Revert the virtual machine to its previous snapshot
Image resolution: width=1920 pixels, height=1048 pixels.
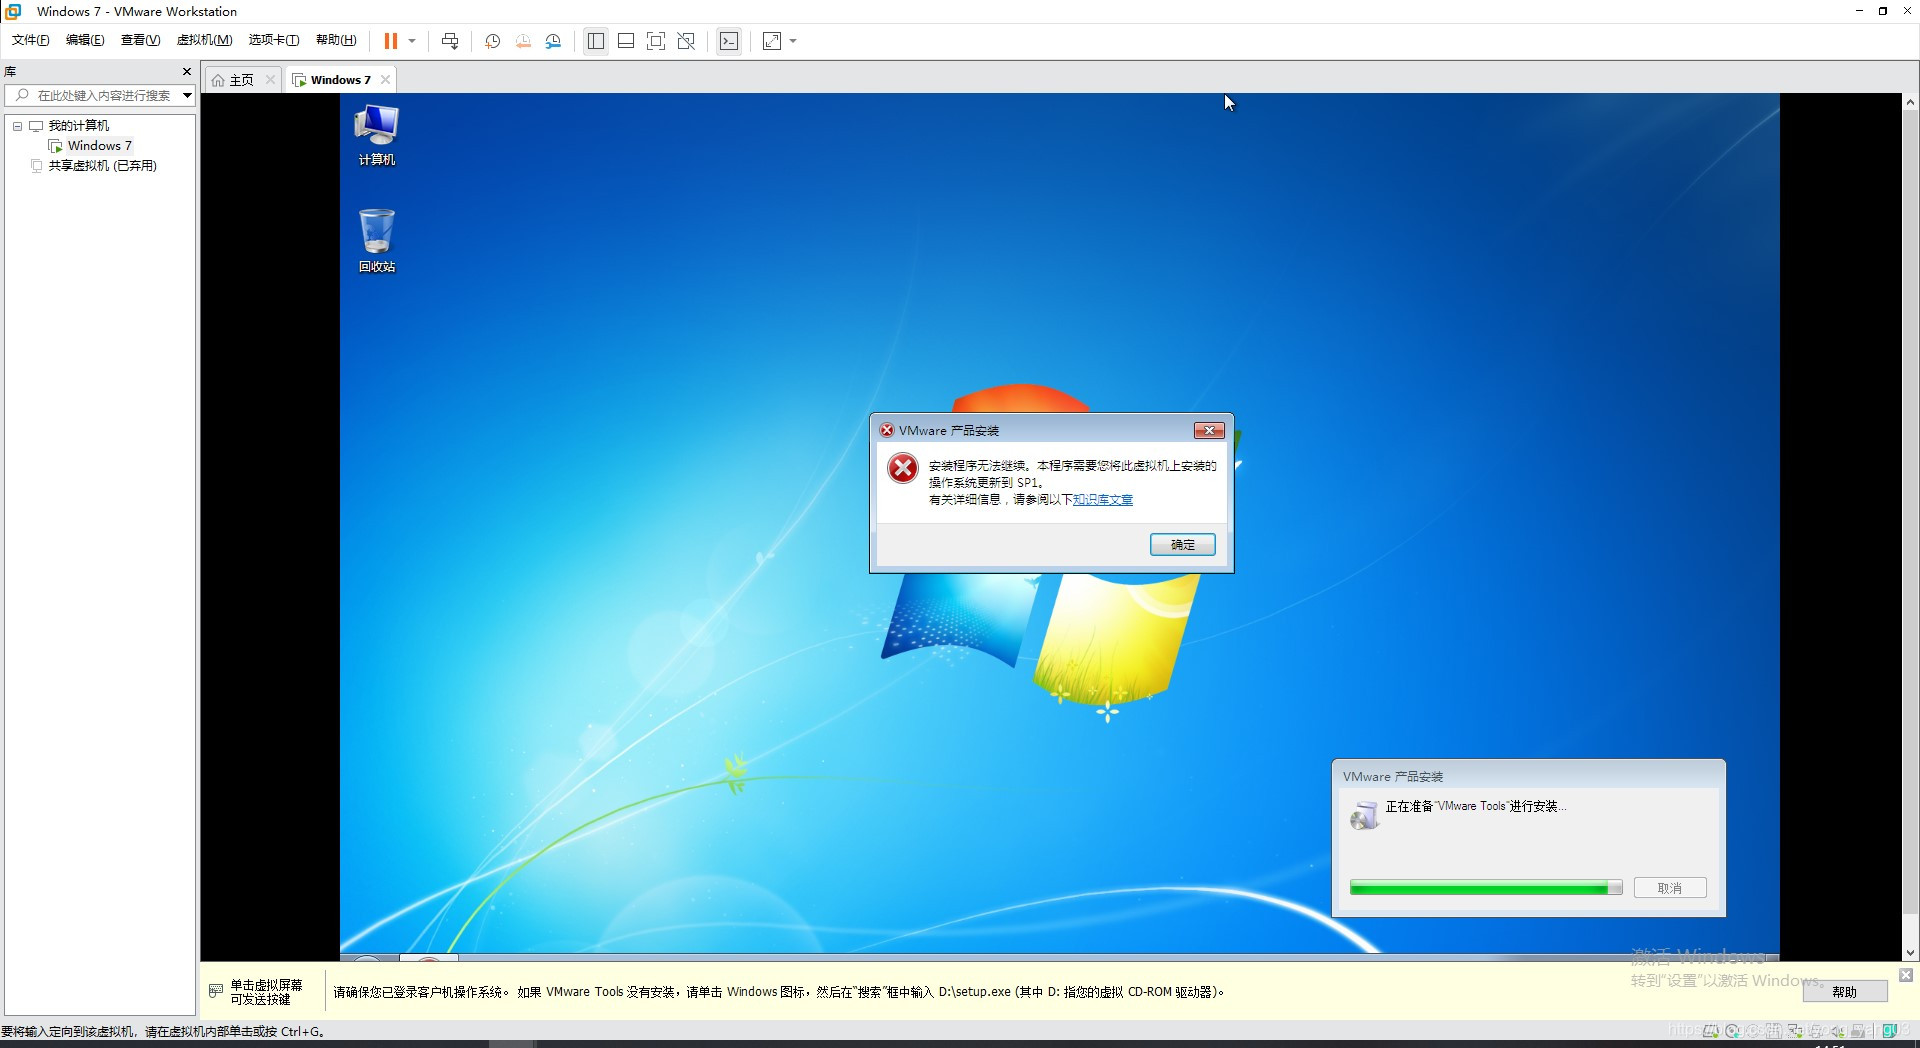click(x=523, y=41)
